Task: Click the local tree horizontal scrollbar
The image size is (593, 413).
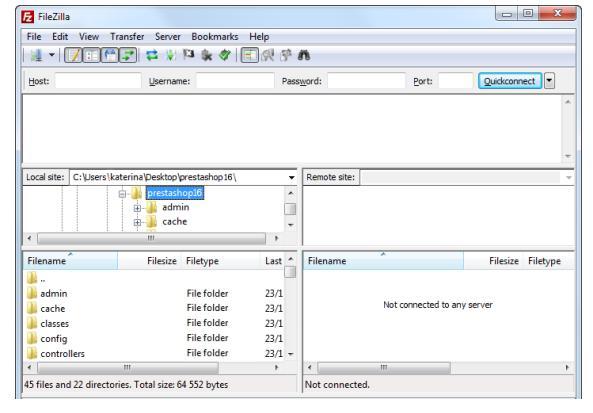Action: (151, 238)
